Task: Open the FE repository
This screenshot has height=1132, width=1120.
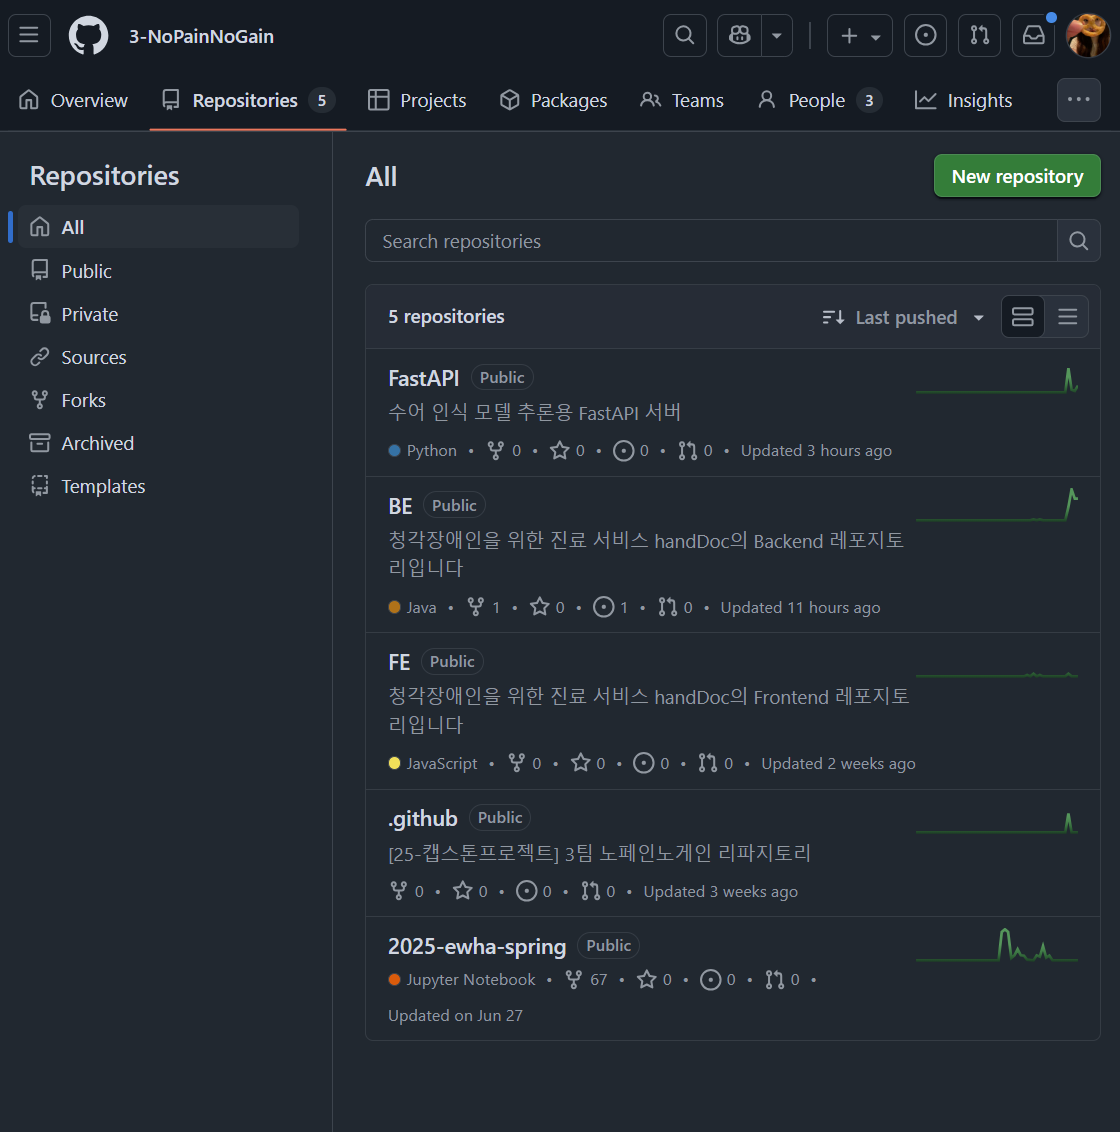Action: 399,662
